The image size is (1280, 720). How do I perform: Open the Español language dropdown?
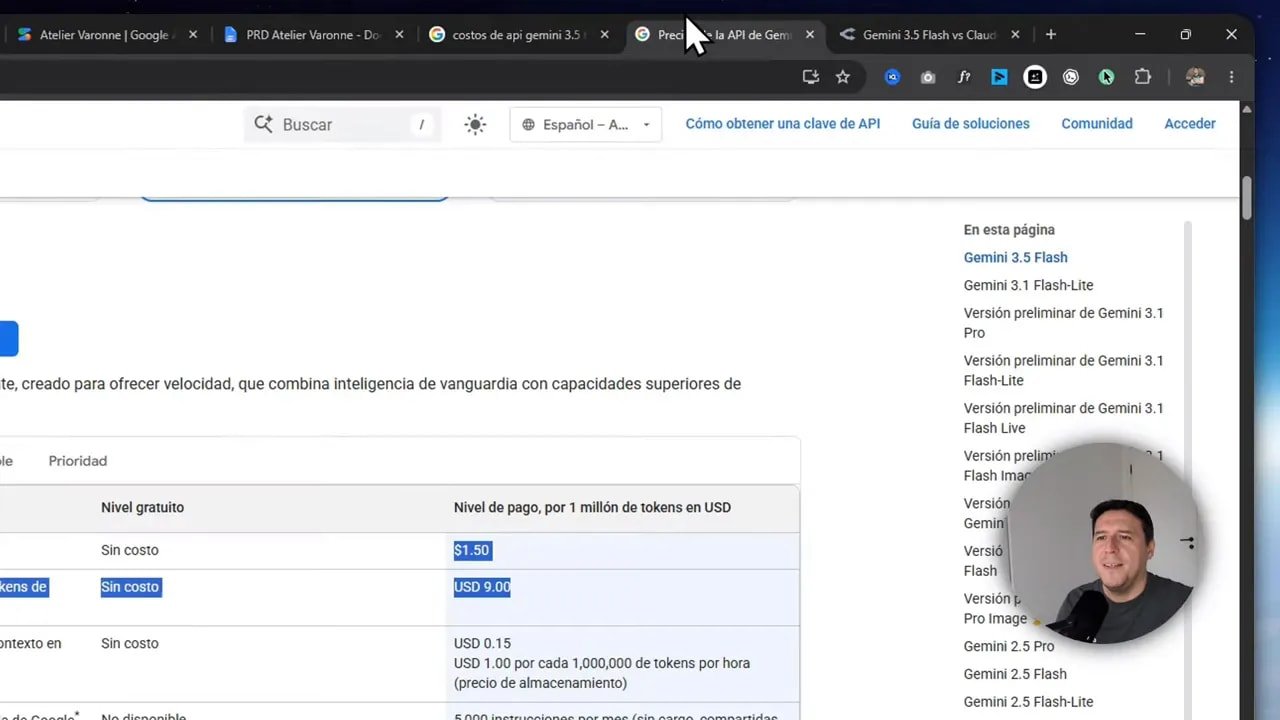point(586,125)
